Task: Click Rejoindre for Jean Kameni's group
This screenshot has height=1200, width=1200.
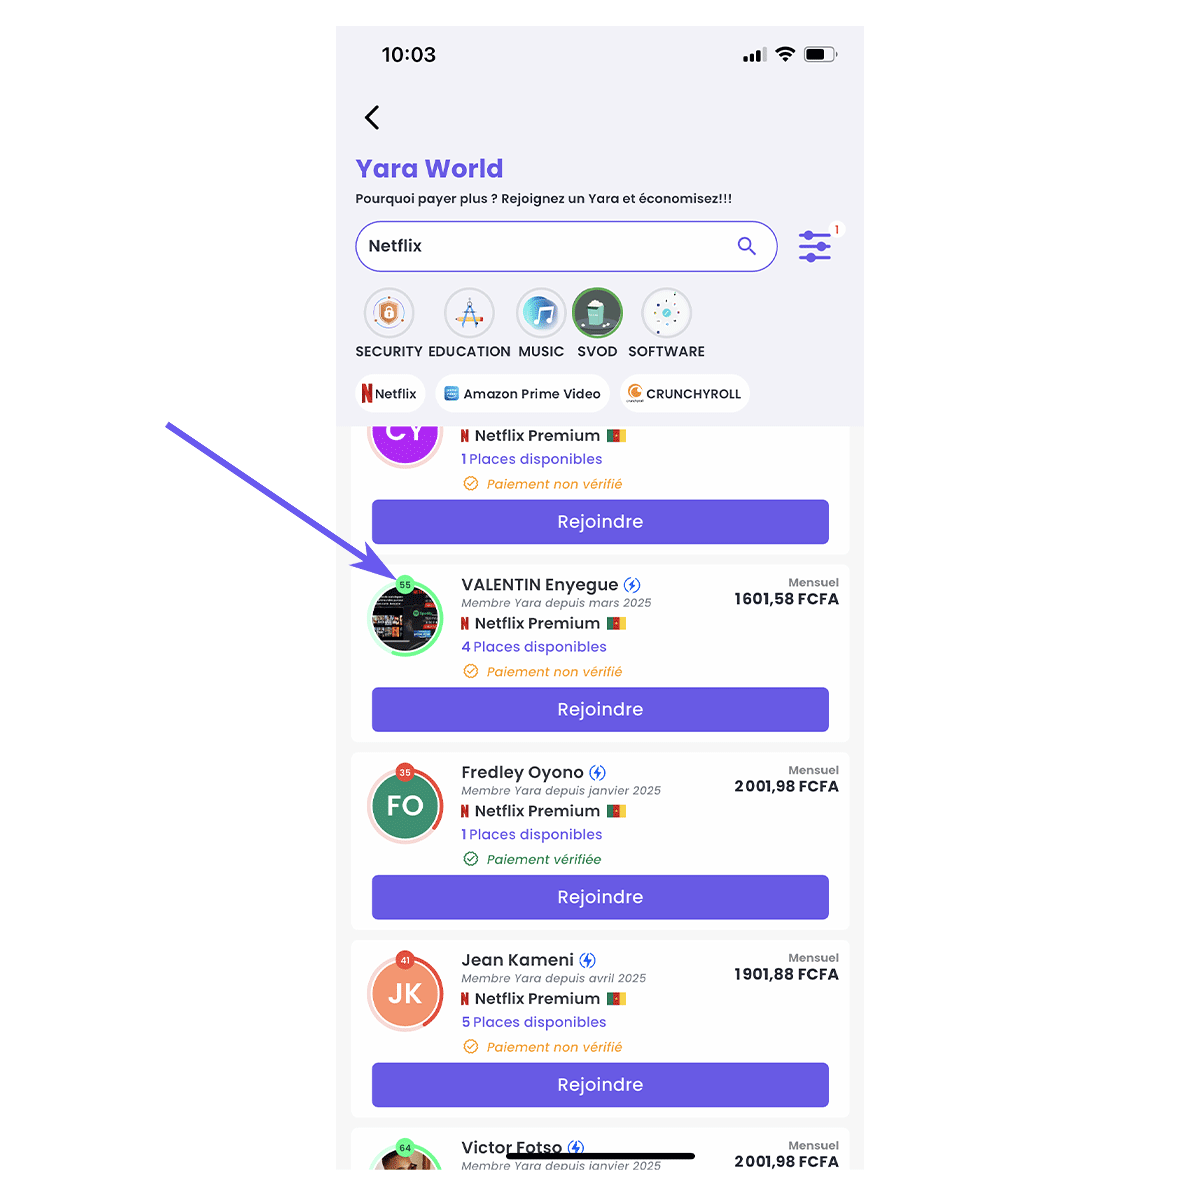Action: 600,1085
